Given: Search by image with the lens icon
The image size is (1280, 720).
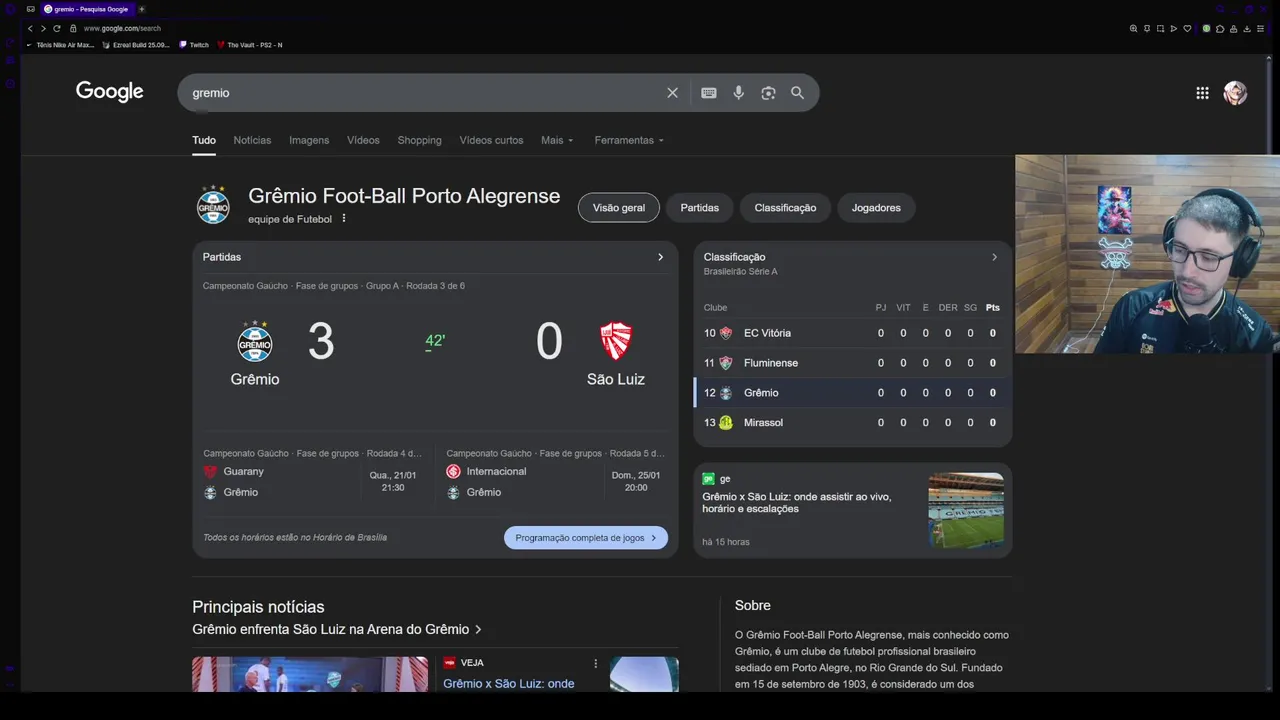Looking at the screenshot, I should (768, 93).
